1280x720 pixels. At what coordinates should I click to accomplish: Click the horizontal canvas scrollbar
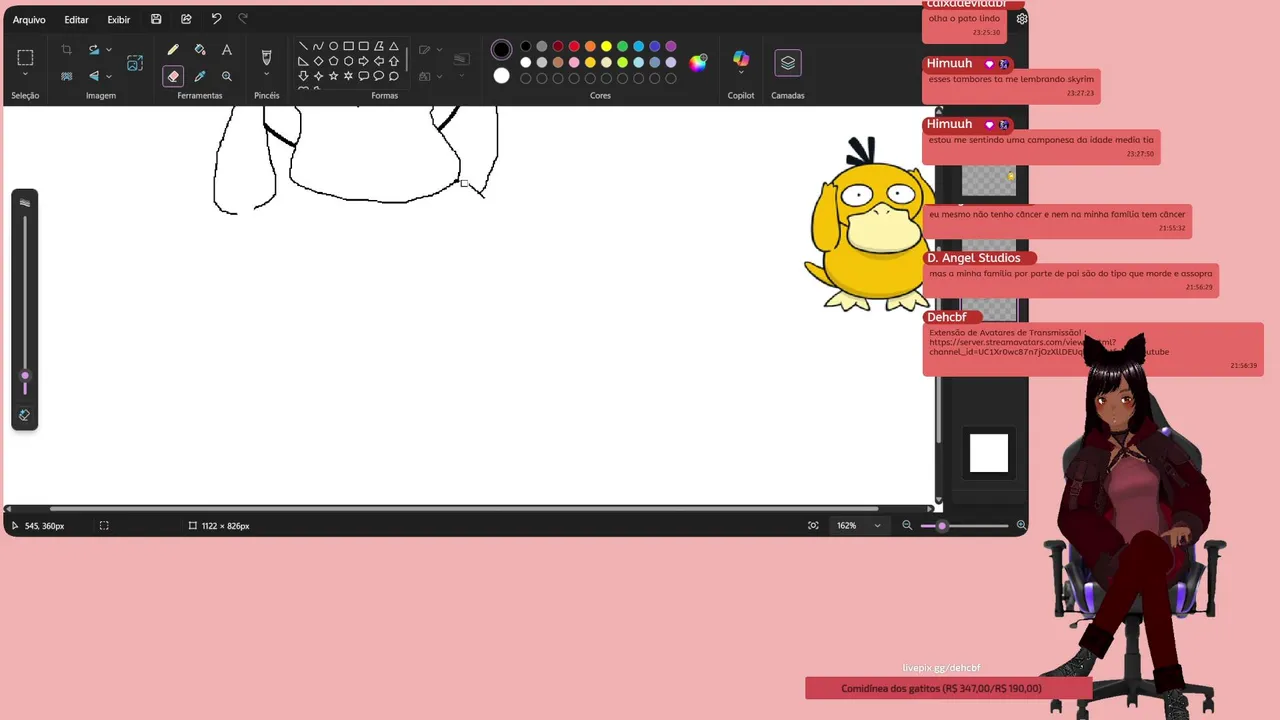463,509
